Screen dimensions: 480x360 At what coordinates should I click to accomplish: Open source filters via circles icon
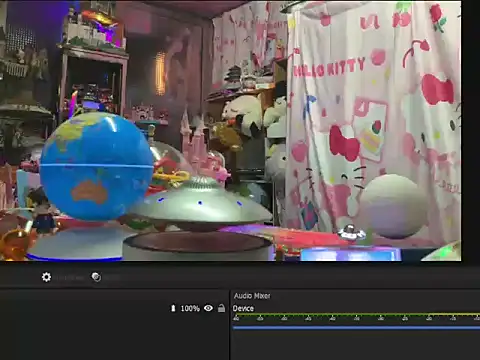[96, 277]
